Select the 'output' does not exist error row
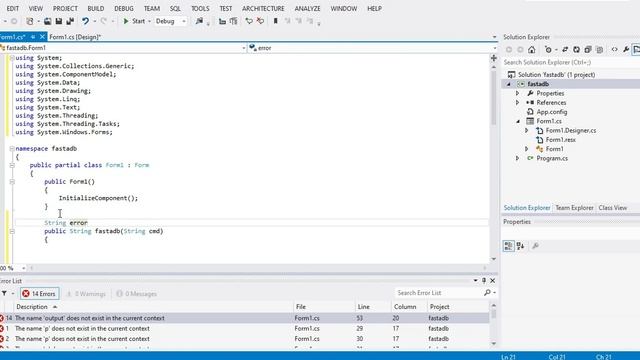The image size is (640, 360). [244, 318]
